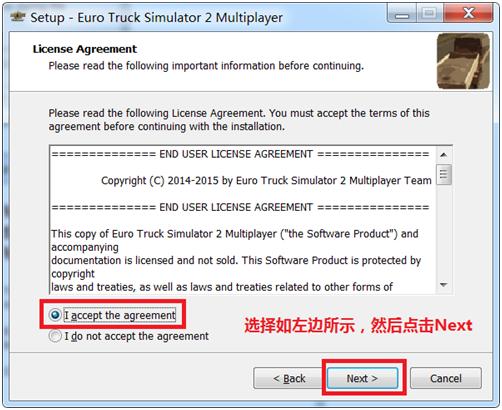Click the license box scroll-up arrow
Screen dimensions: 502x410
coord(444,155)
